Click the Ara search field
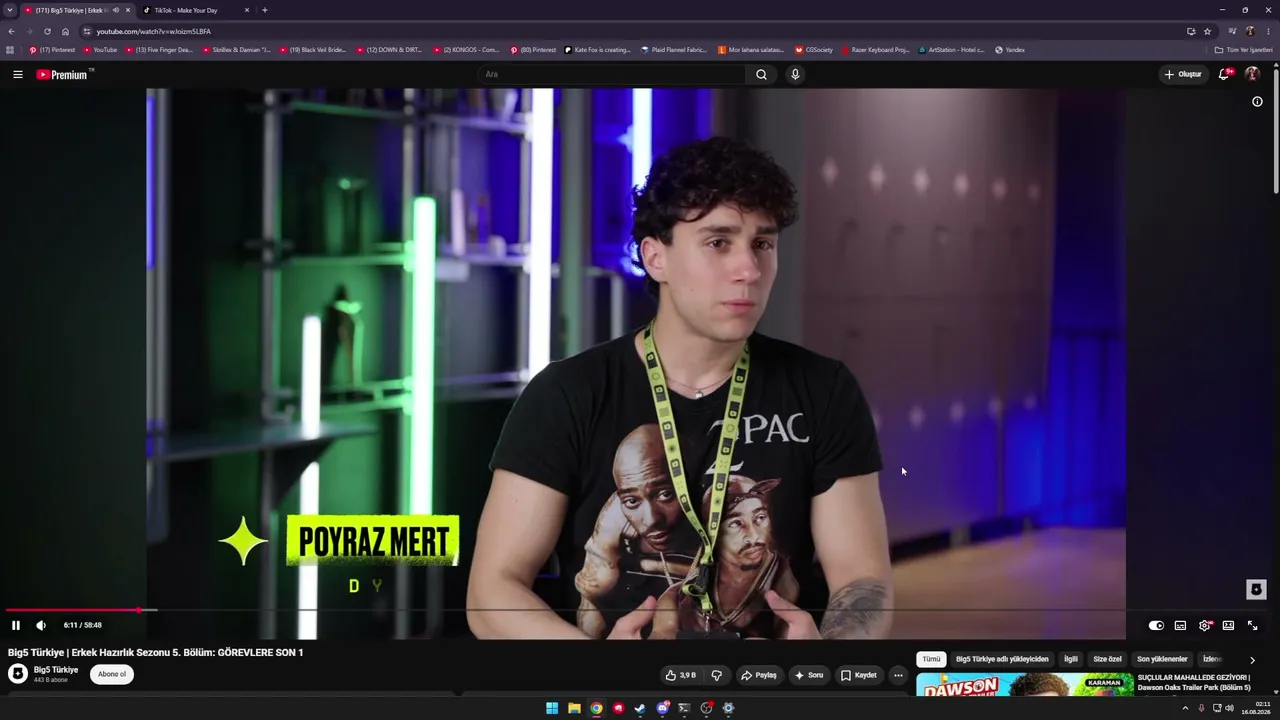The width and height of the screenshot is (1280, 720). click(x=610, y=74)
